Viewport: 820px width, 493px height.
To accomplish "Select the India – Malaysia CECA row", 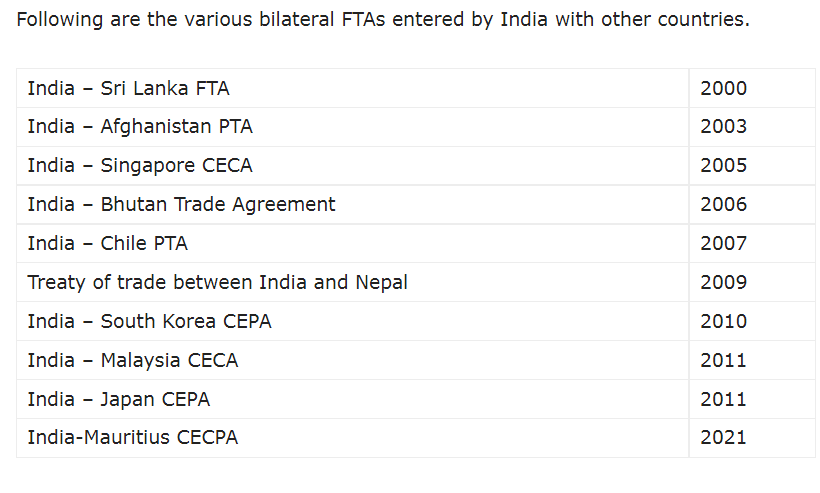I will tap(133, 360).
